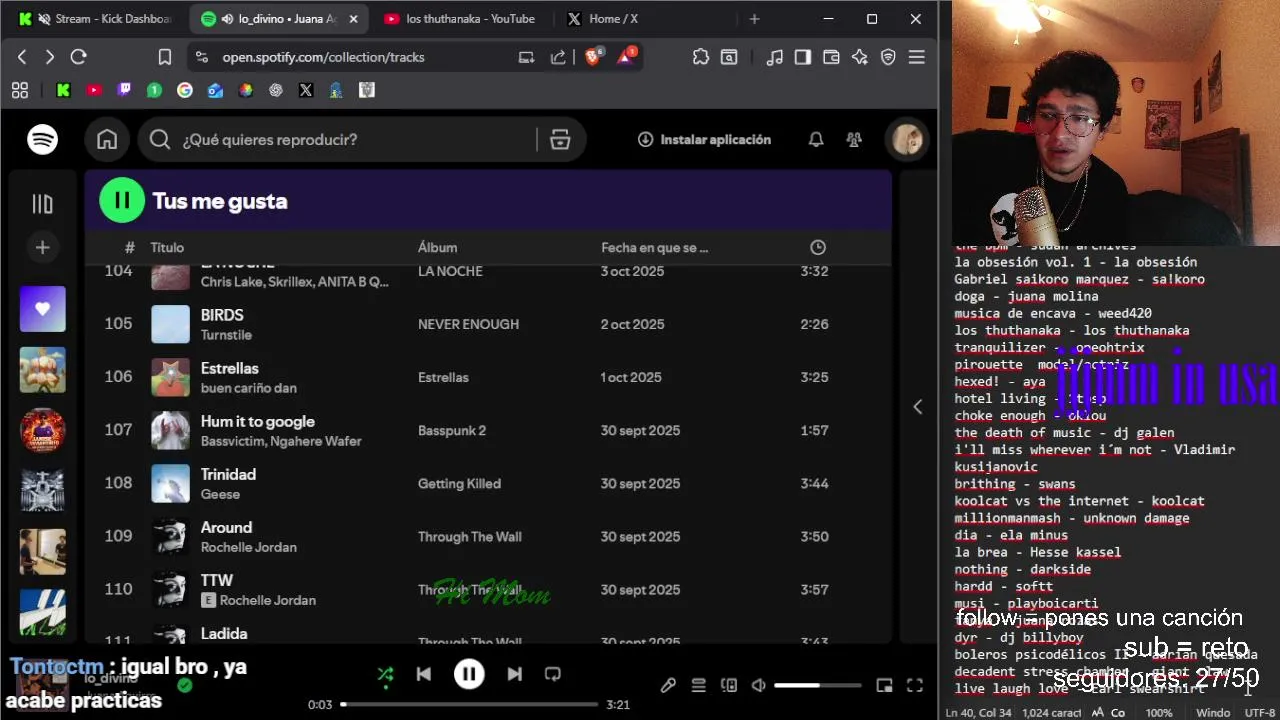Open the Friend Activity icon

(854, 140)
